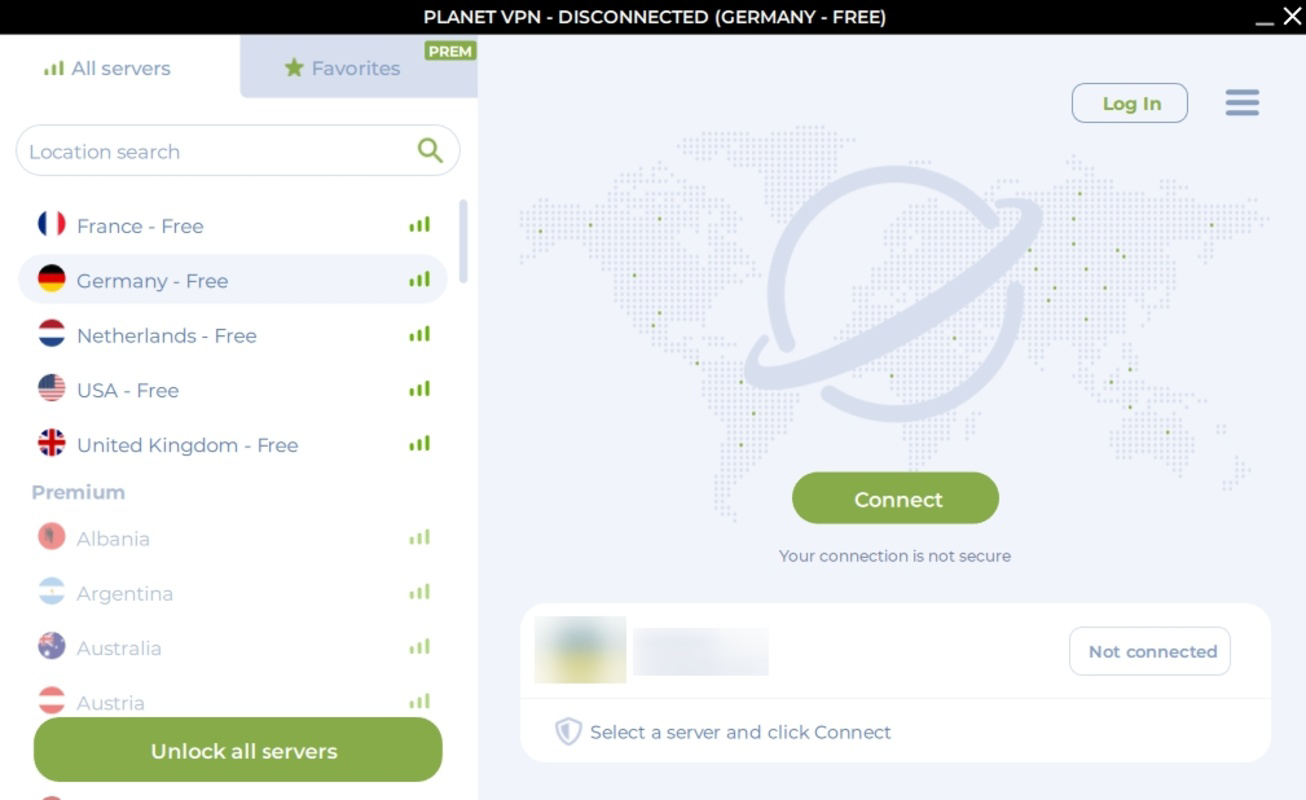The image size is (1306, 800).
Task: Click the USA flag icon
Action: [x=51, y=390]
